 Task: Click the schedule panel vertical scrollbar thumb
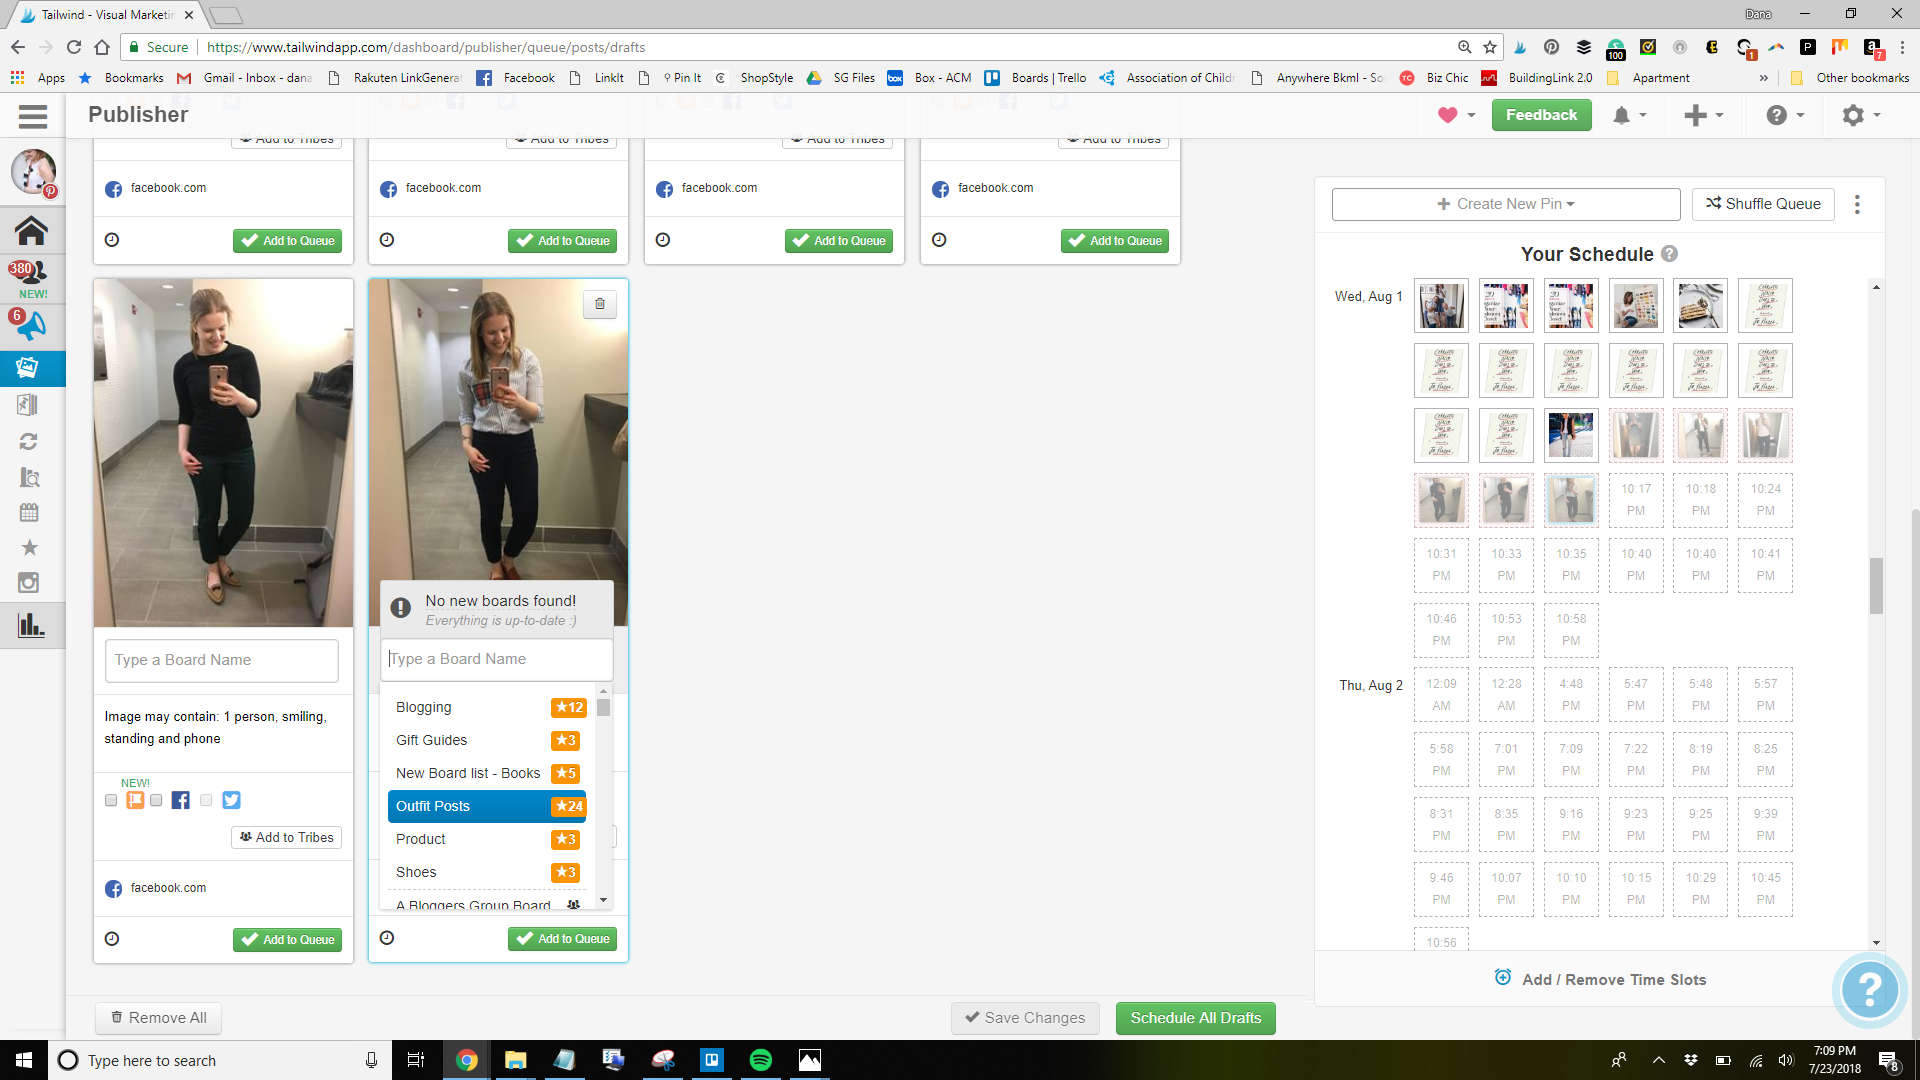point(1876,585)
